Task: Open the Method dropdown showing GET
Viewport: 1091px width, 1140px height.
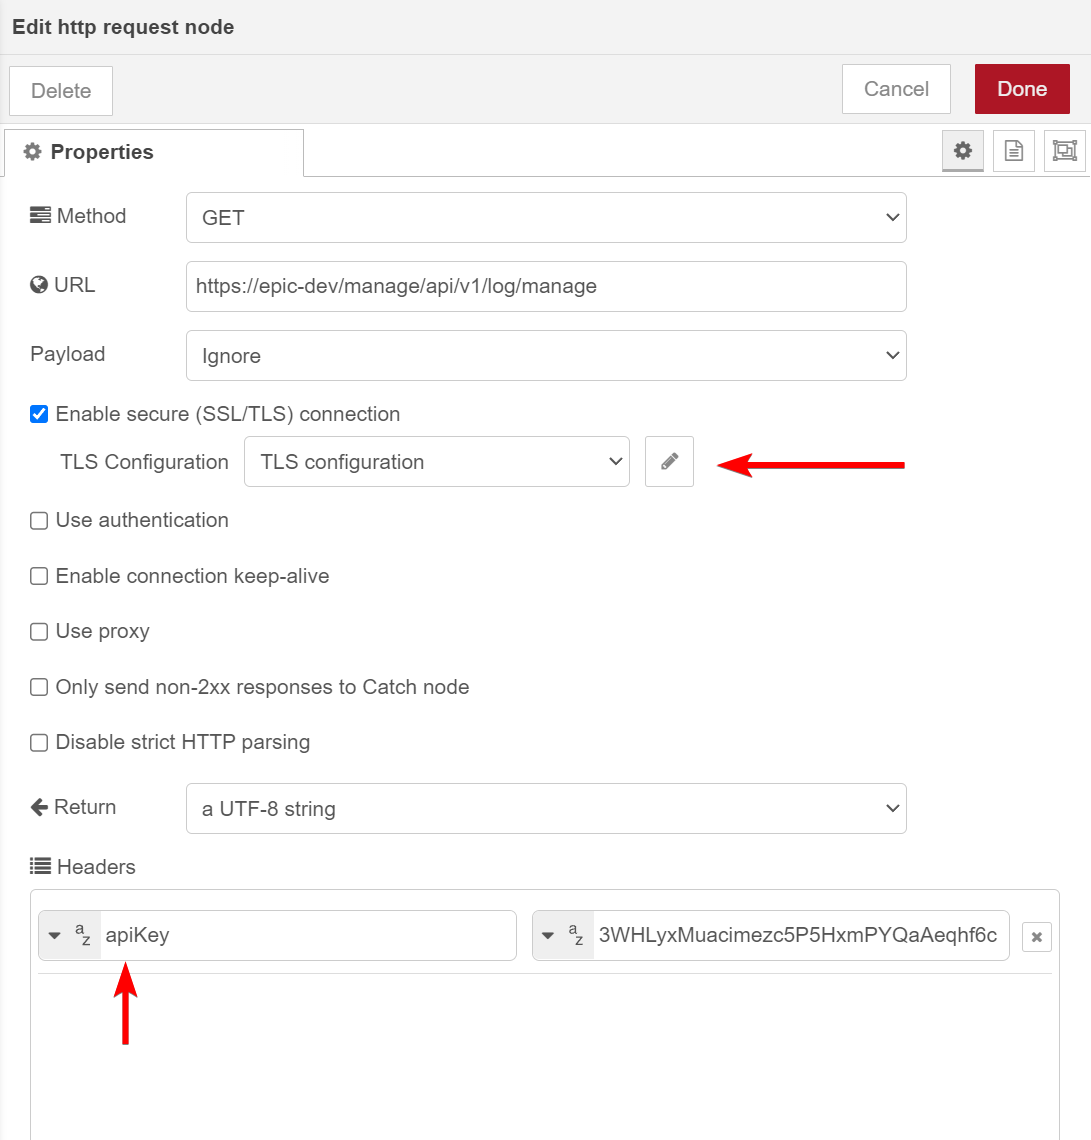Action: click(546, 217)
